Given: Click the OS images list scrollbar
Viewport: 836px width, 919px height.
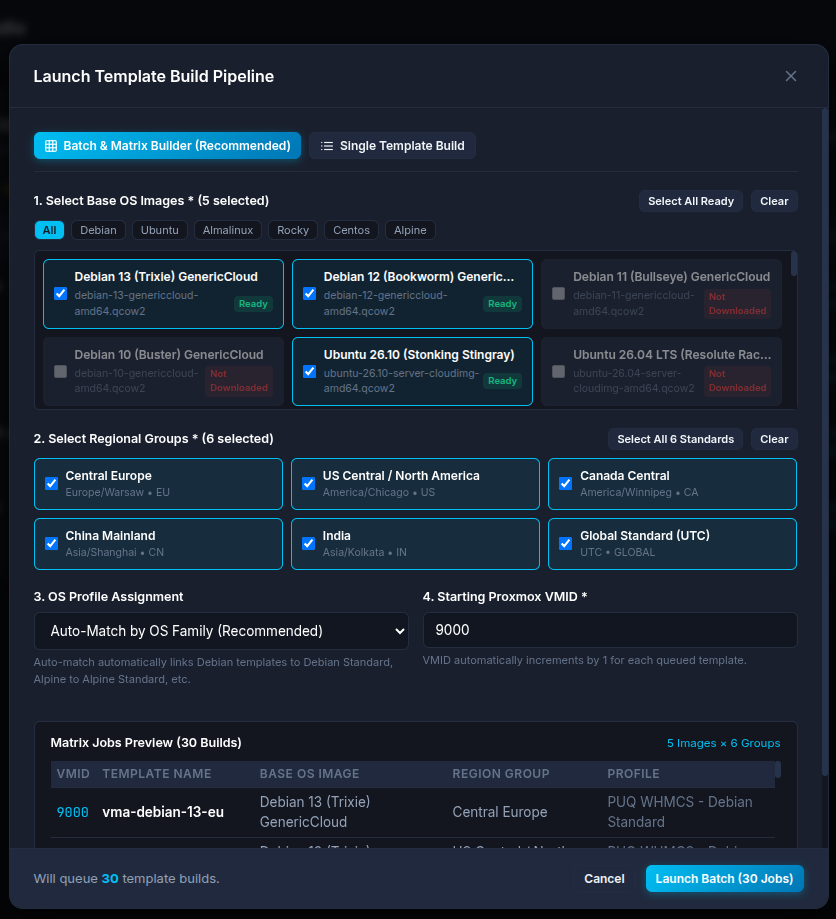Looking at the screenshot, I should pos(794,263).
